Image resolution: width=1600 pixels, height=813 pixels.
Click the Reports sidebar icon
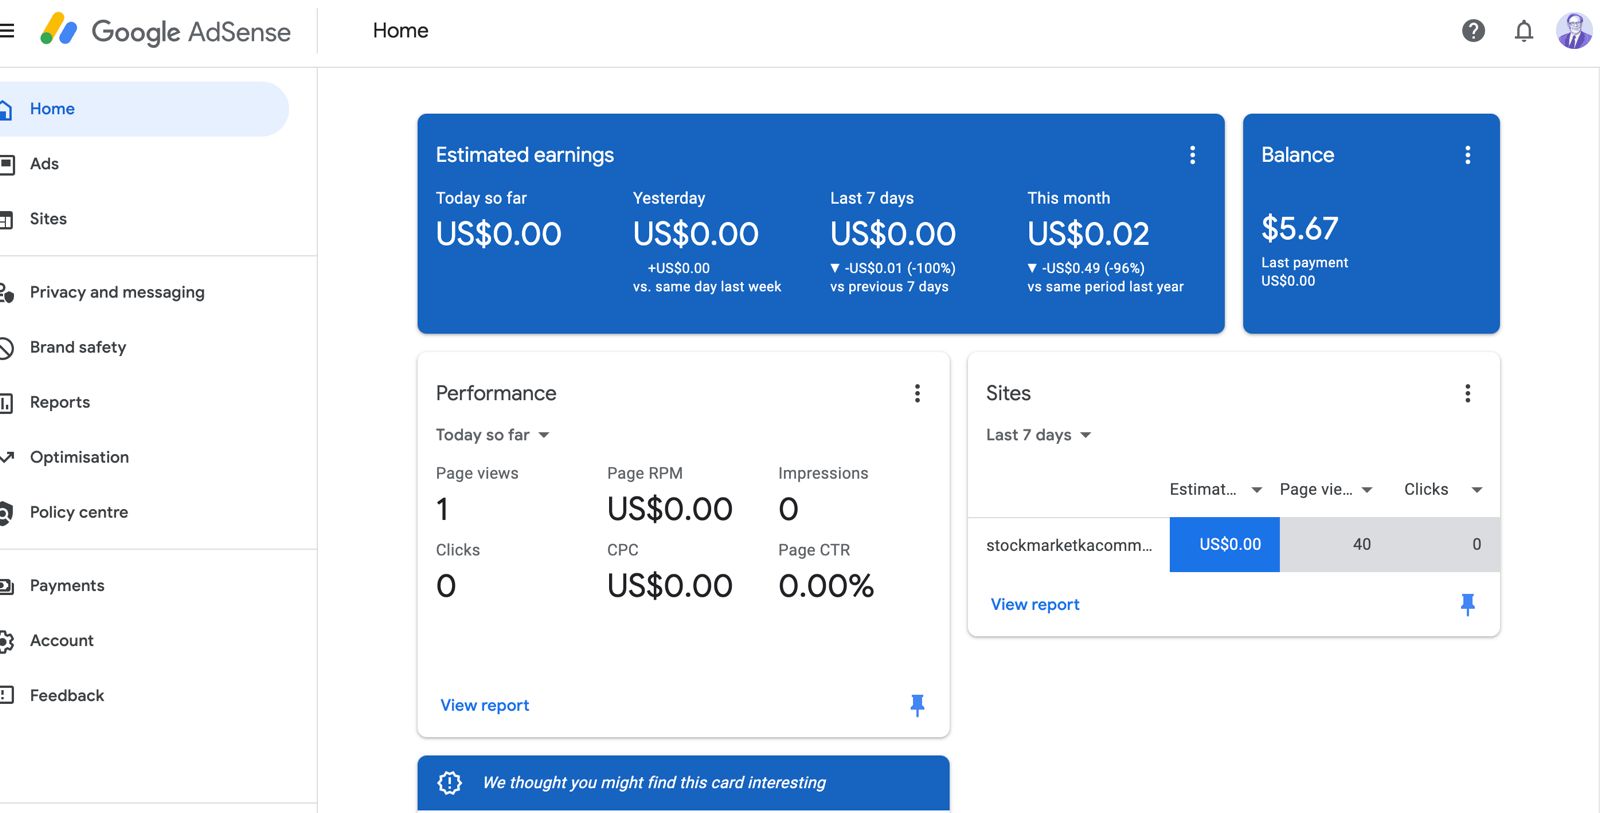pyautogui.click(x=6, y=402)
